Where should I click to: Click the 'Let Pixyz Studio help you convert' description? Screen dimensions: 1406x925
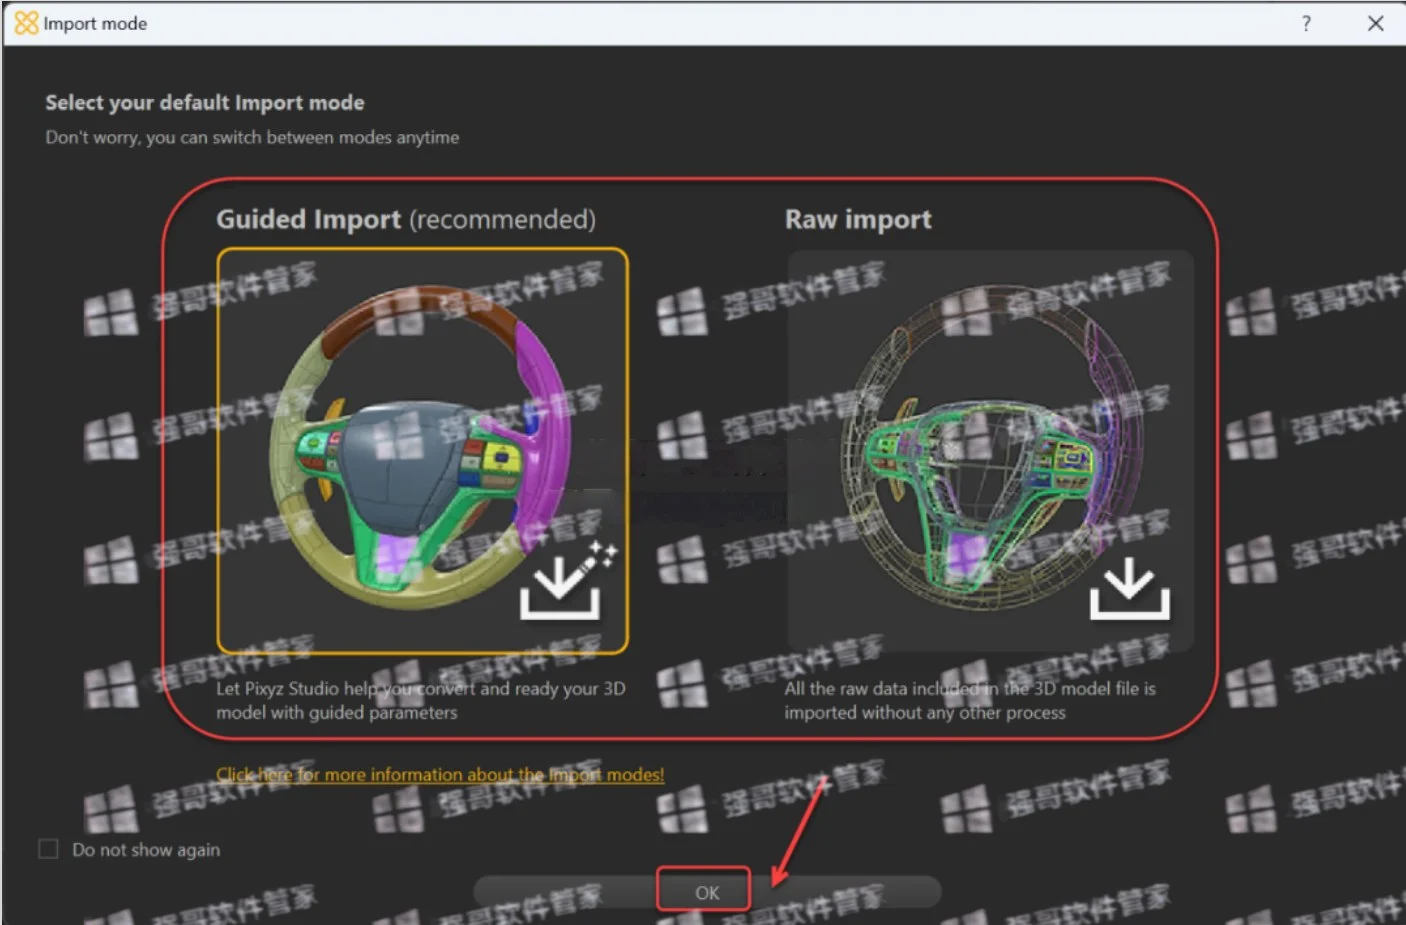coord(421,700)
